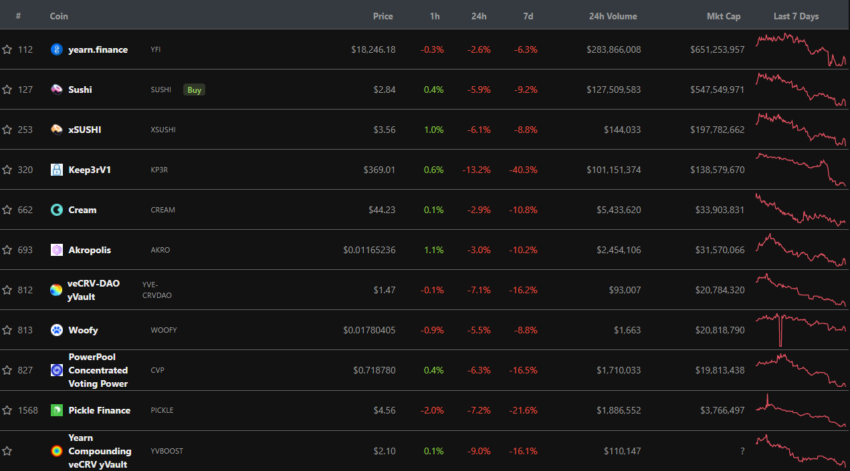
Task: Click the Buy button next to Sushi
Action: click(x=194, y=90)
